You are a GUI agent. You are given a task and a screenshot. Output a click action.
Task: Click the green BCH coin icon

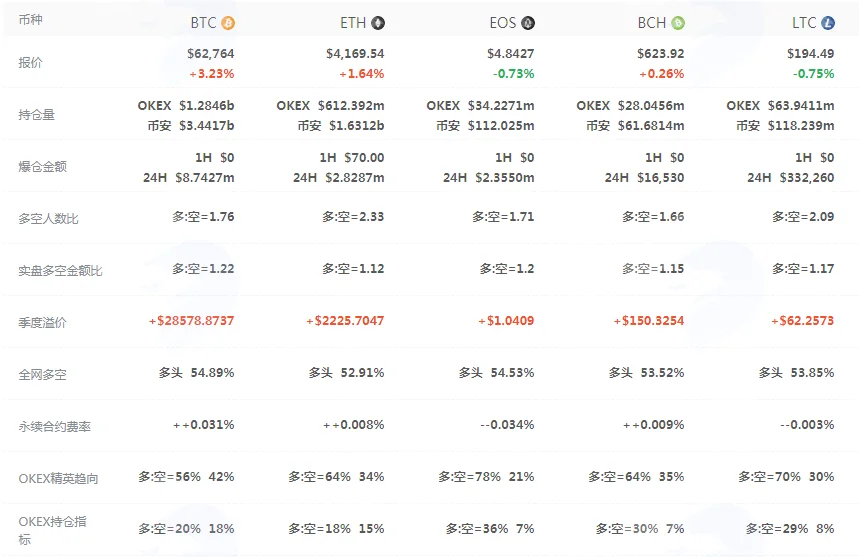pos(678,23)
